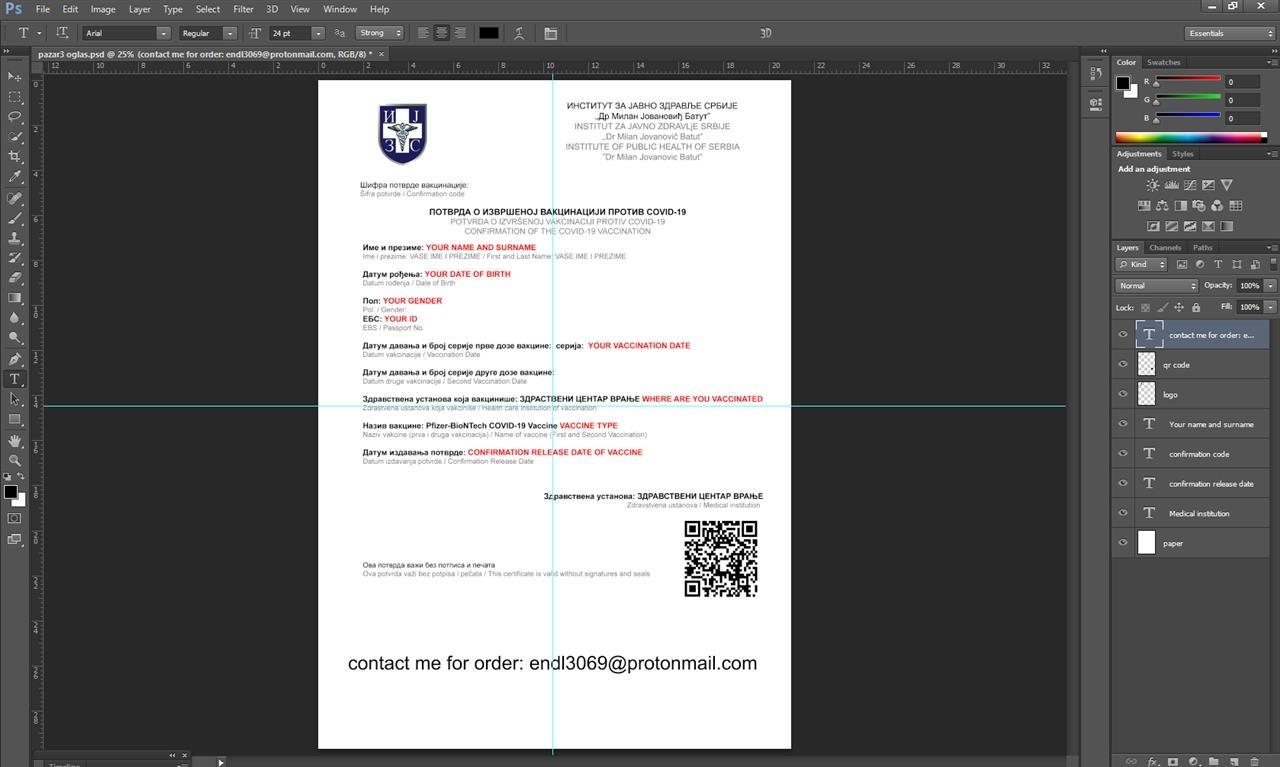Hide the qr code layer
Image resolution: width=1280 pixels, height=767 pixels.
1123,365
